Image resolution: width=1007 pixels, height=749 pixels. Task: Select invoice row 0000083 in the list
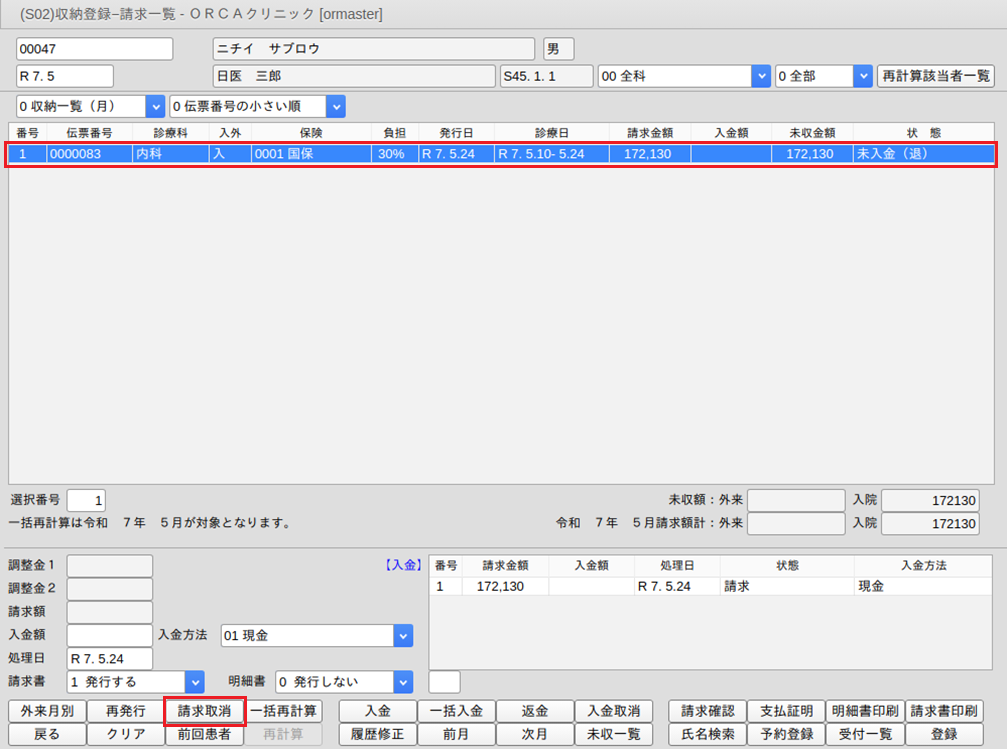coord(500,154)
